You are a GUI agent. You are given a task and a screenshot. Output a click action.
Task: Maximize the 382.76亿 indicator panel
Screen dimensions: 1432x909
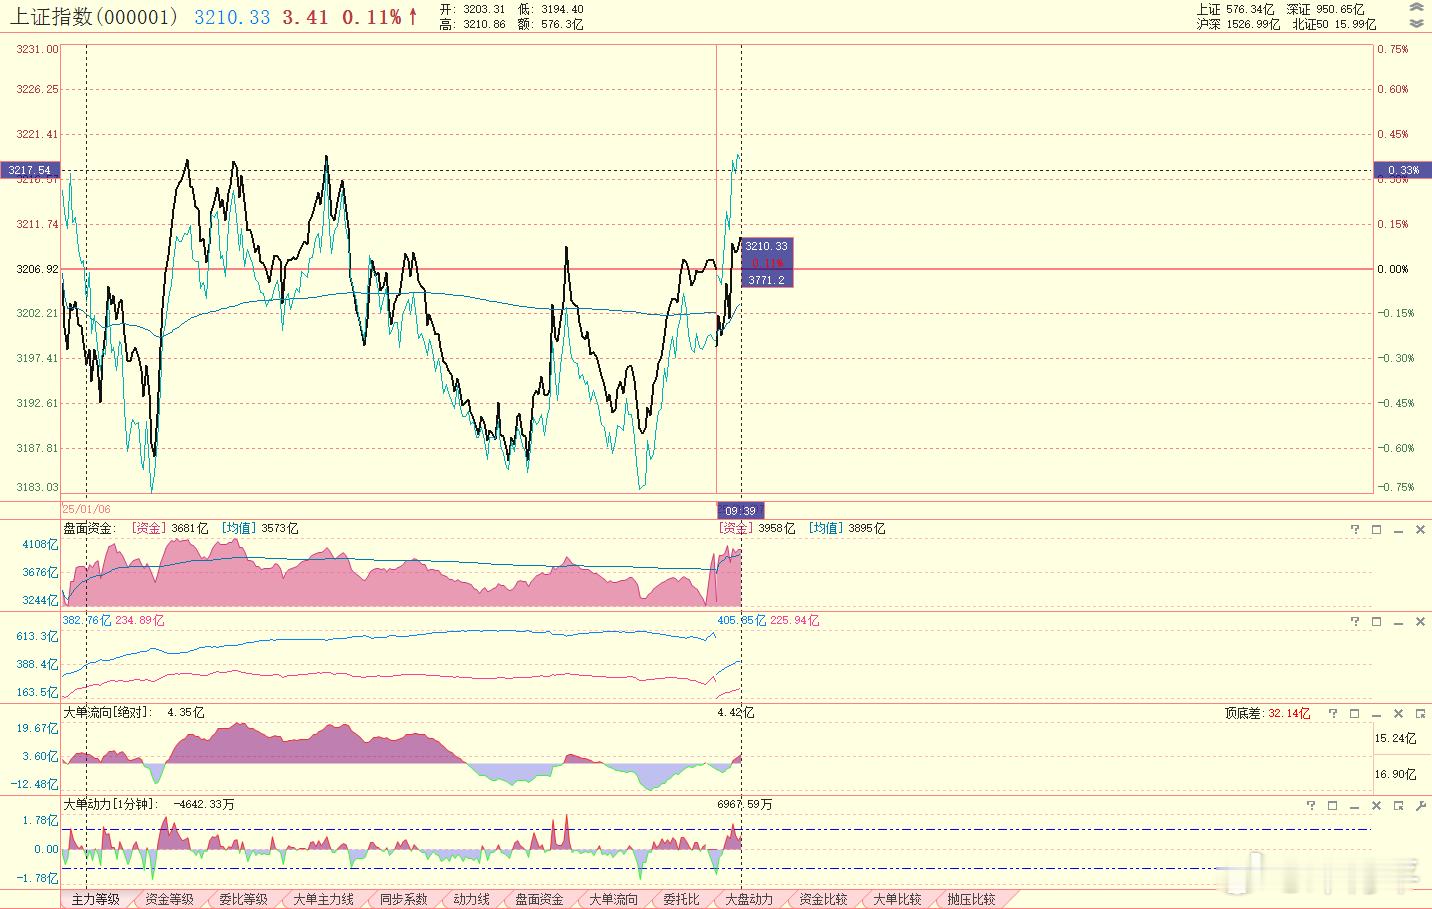[1376, 621]
